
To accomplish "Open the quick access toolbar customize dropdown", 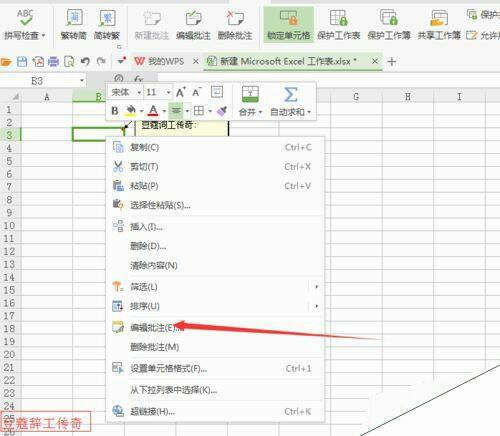I will click(121, 61).
